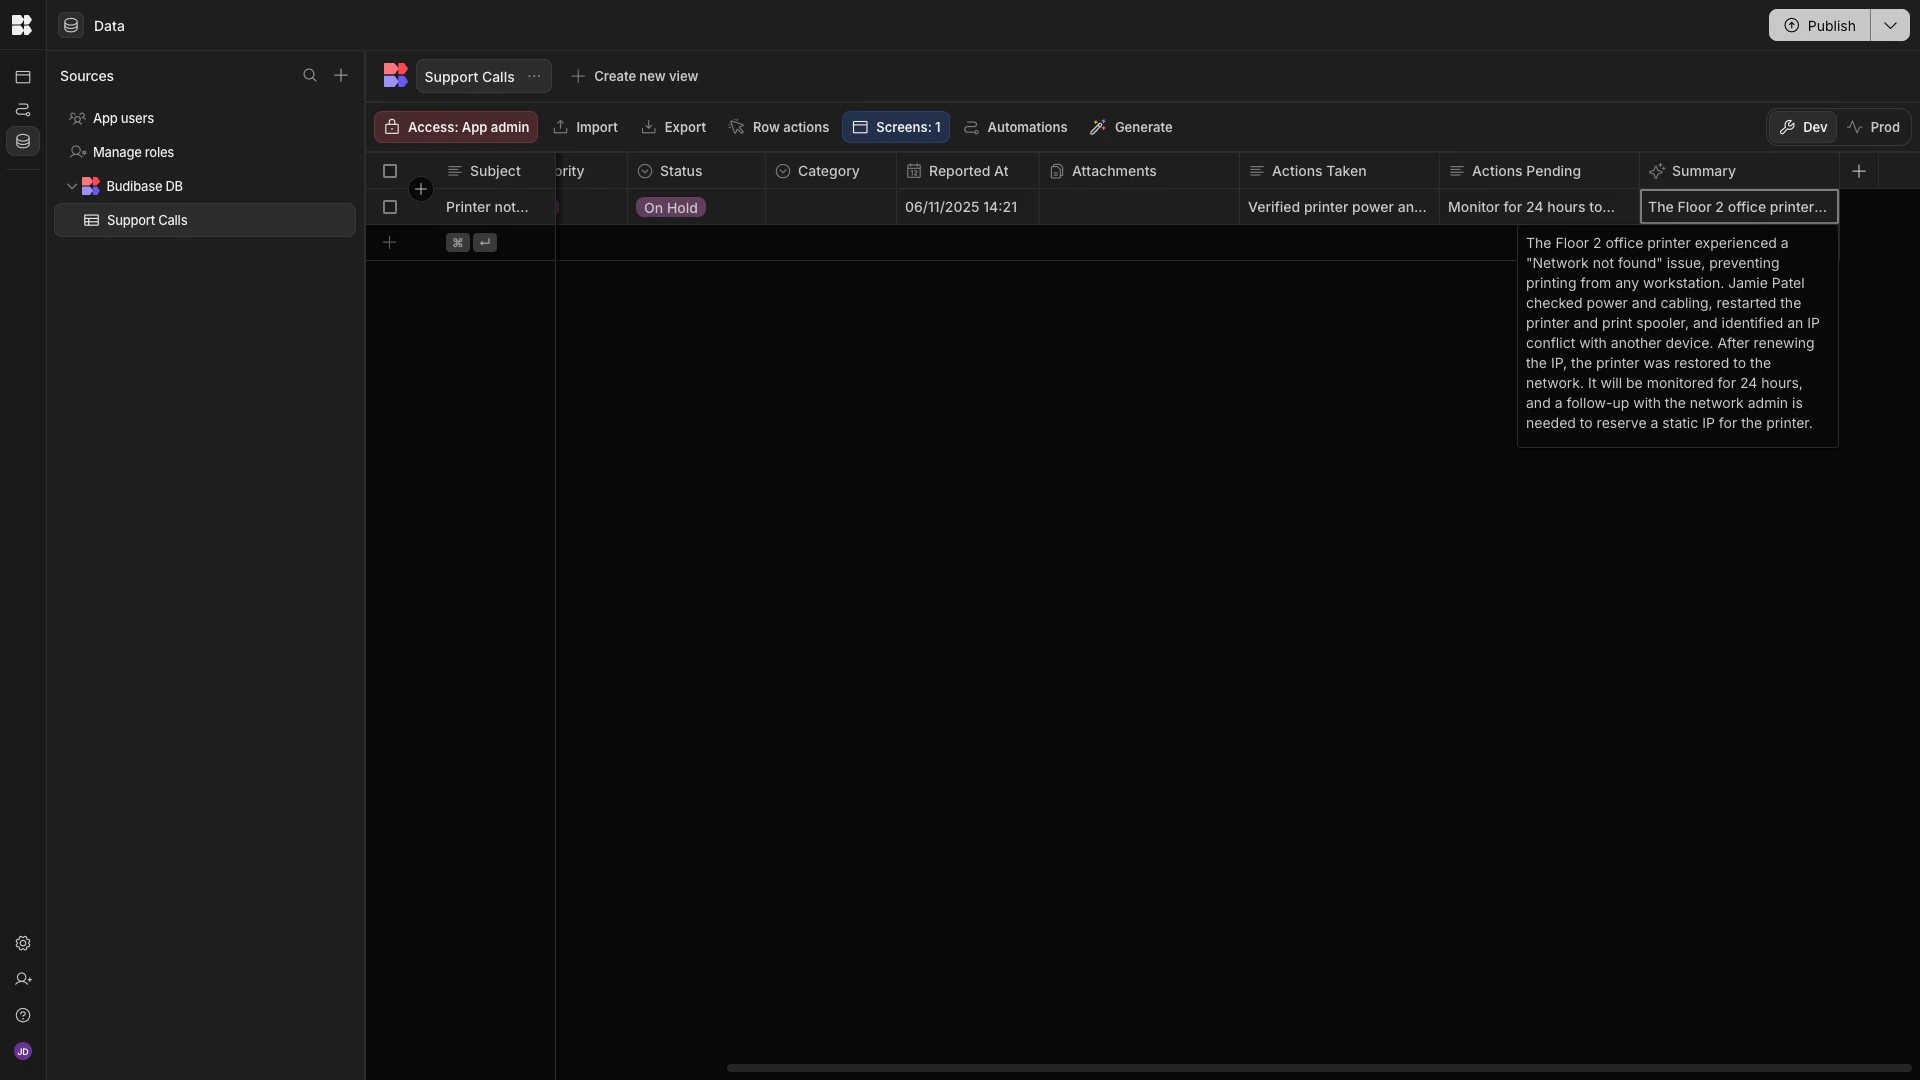The height and width of the screenshot is (1080, 1920).
Task: Open the Summary column header menu
Action: coord(1739,171)
